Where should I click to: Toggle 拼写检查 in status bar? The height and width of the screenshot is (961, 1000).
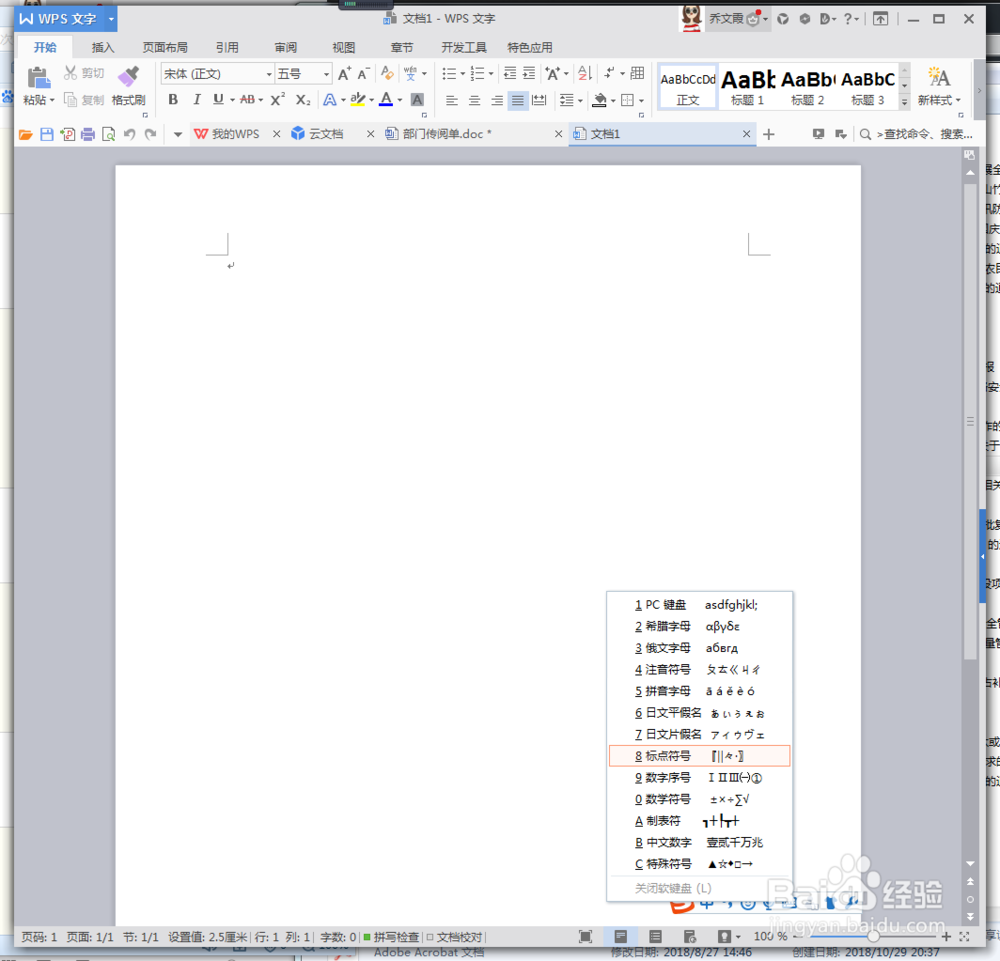coord(391,937)
